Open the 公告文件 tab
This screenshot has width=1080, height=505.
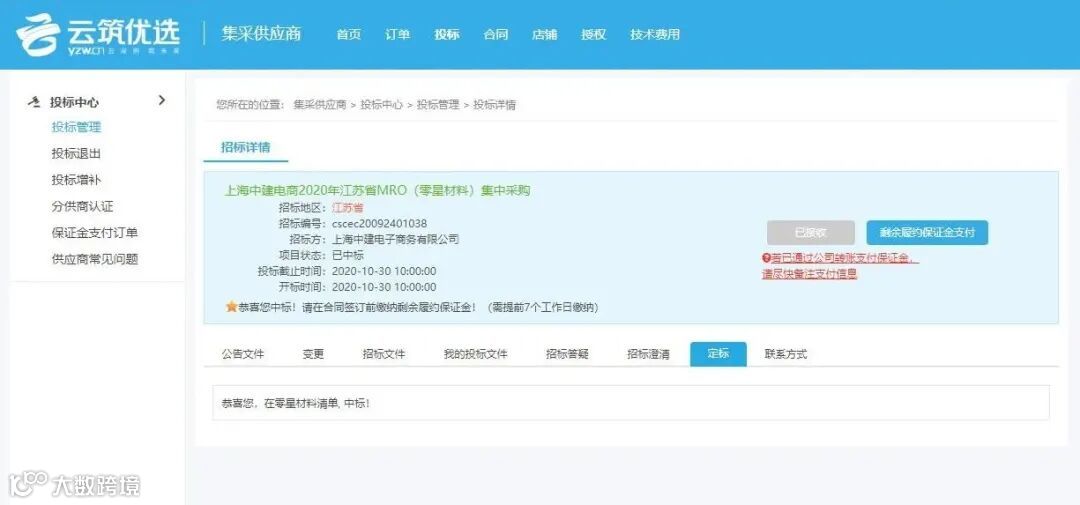pos(242,354)
